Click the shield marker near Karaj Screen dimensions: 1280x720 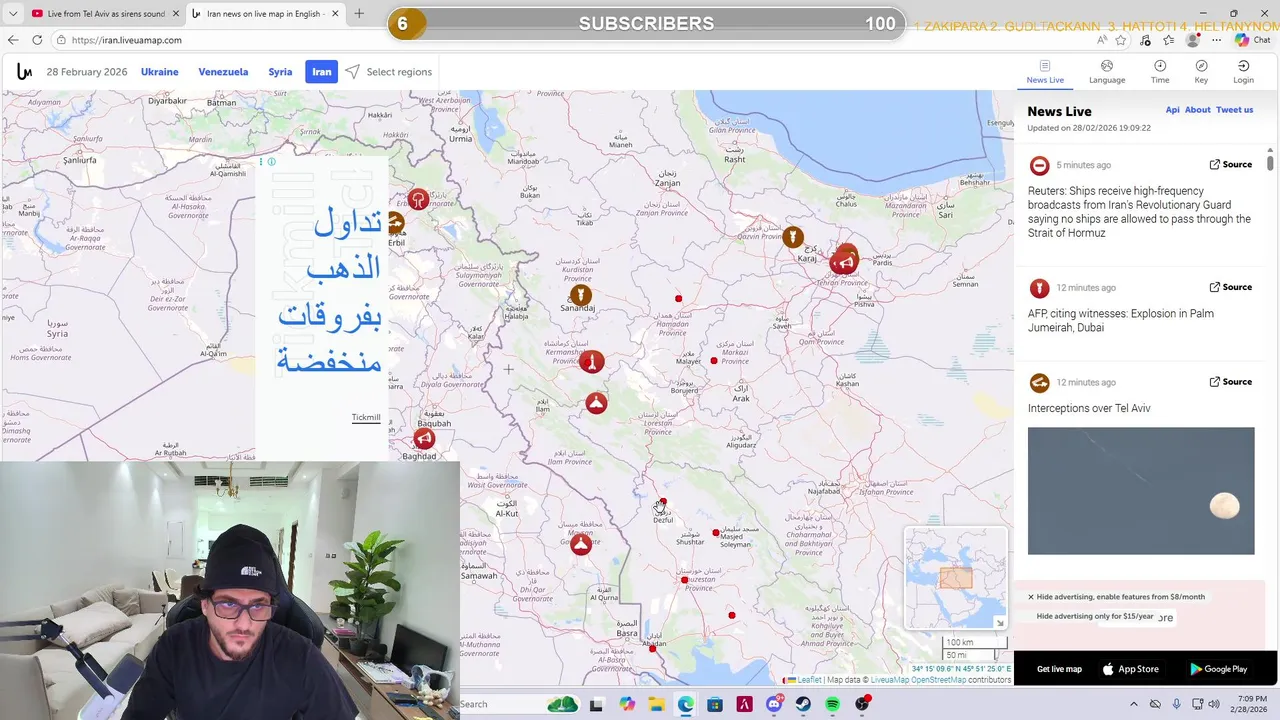click(793, 237)
